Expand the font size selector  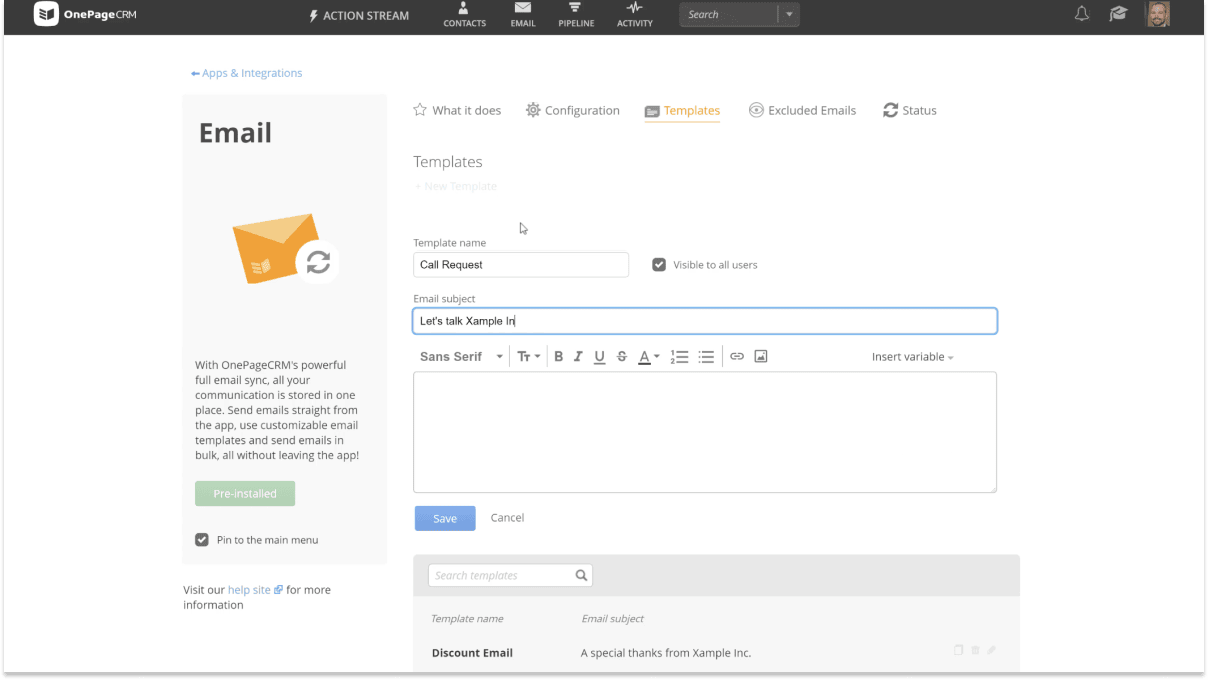click(528, 356)
